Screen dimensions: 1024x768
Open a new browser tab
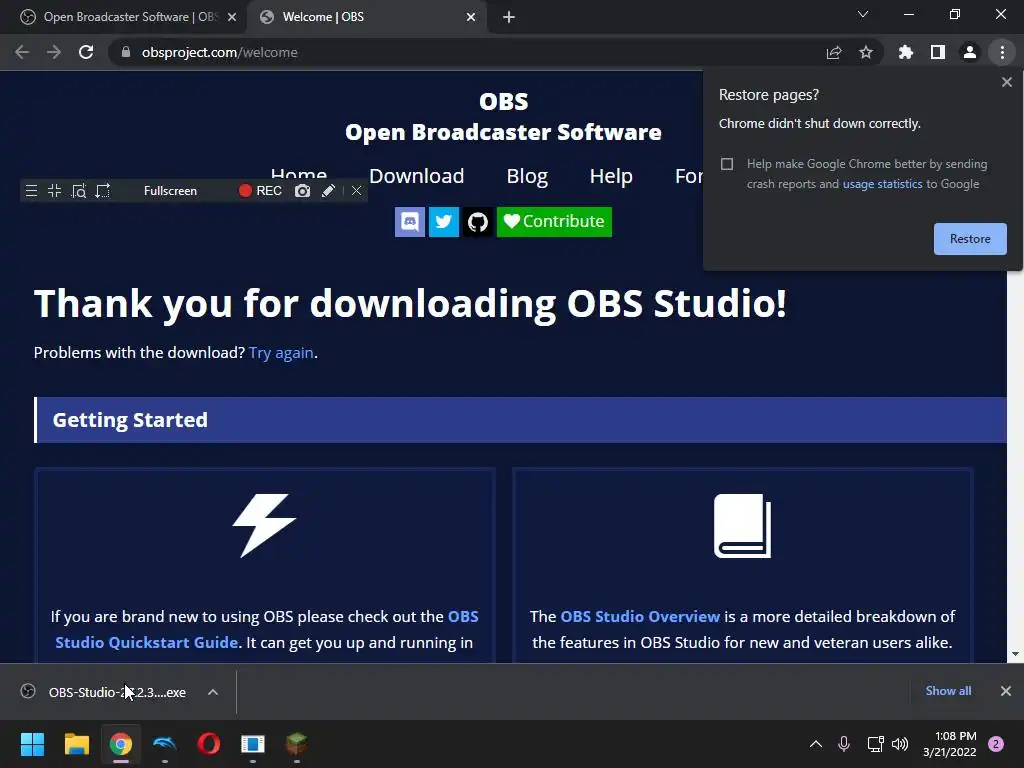point(509,17)
